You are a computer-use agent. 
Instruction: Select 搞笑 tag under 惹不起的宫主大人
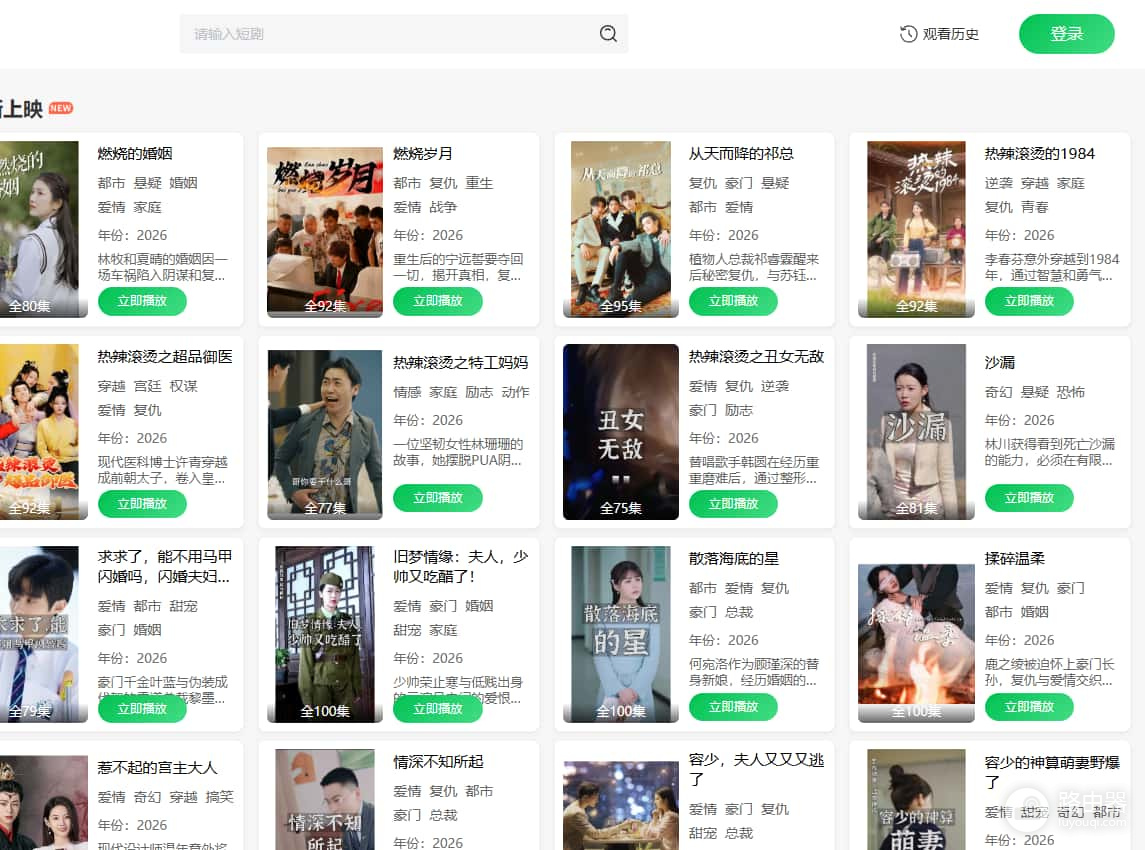pos(219,797)
